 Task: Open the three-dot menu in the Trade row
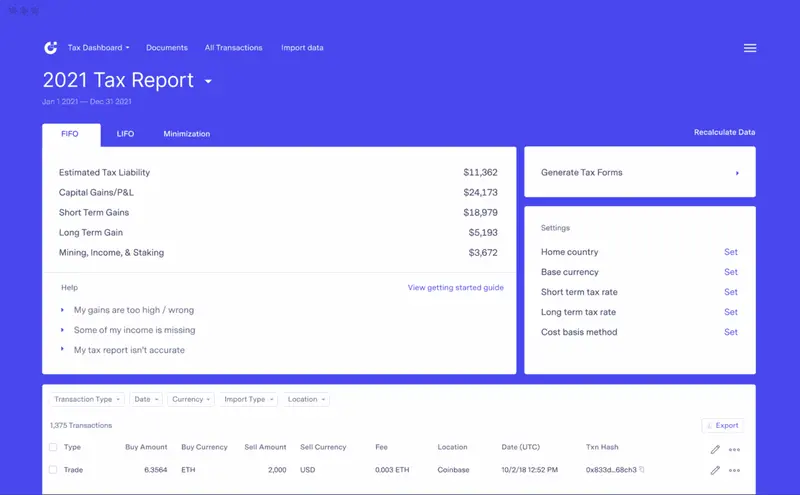[x=735, y=470]
